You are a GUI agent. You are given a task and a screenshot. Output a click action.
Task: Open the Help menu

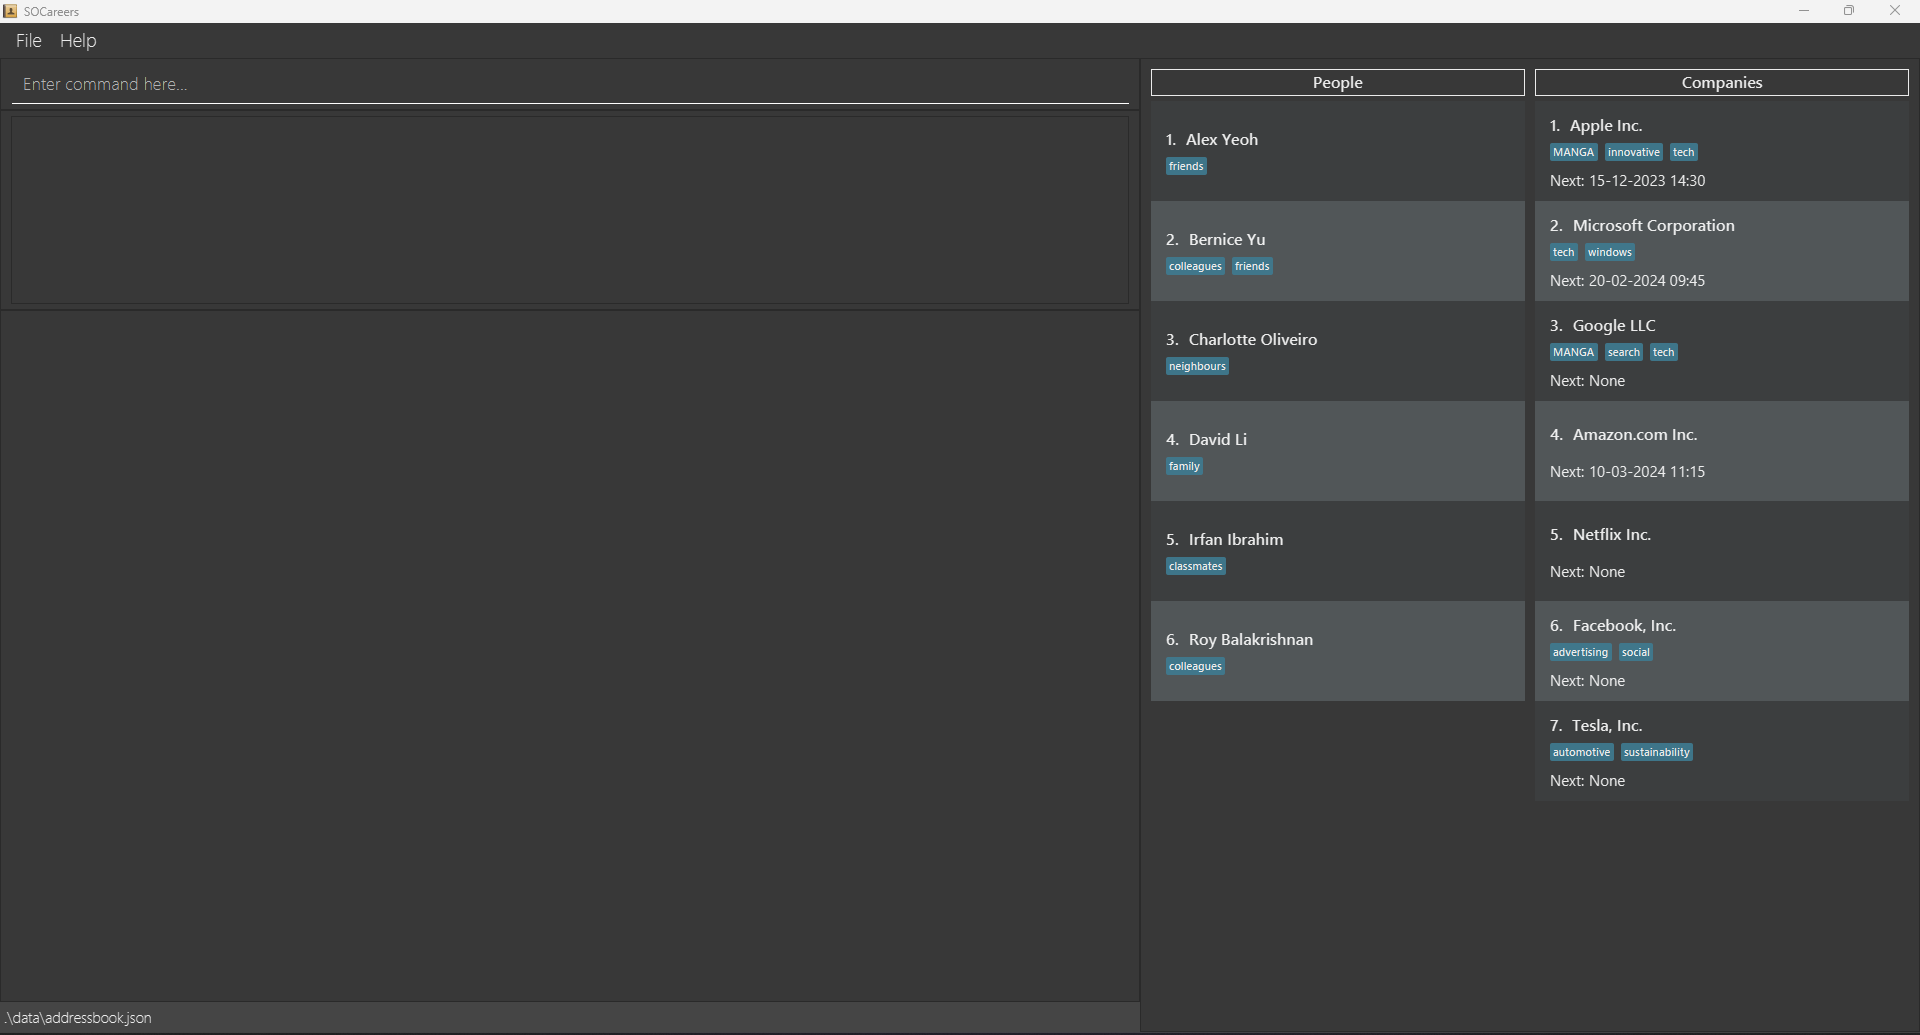tap(78, 41)
